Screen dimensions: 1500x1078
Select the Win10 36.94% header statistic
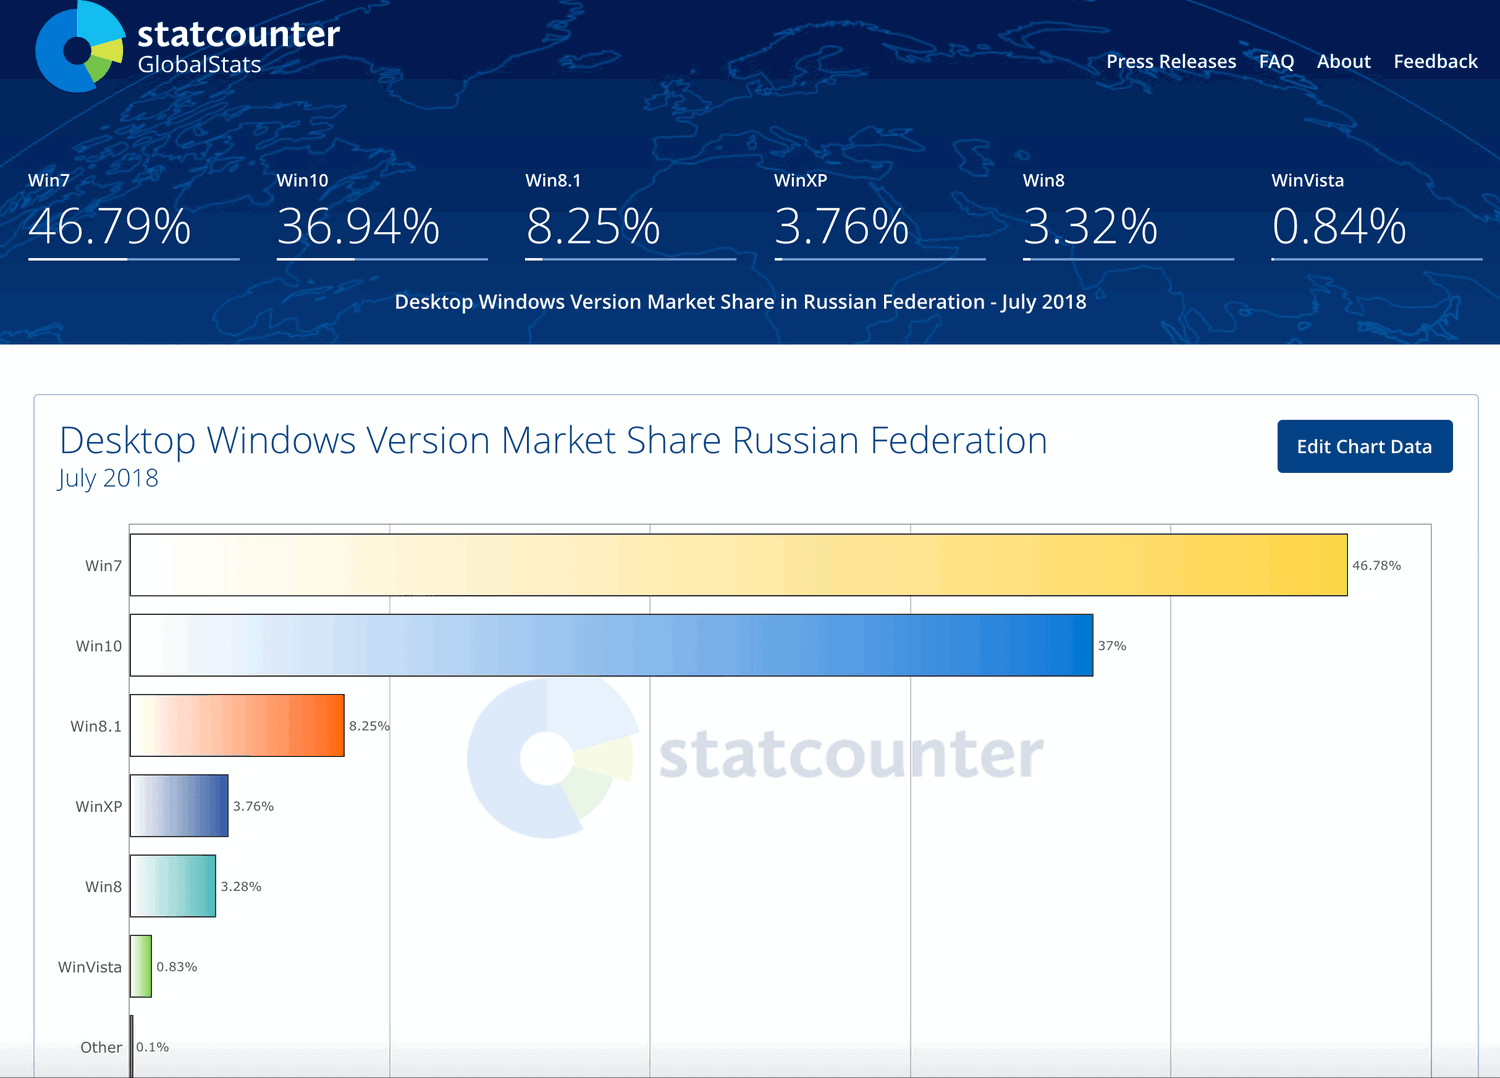coord(382,215)
